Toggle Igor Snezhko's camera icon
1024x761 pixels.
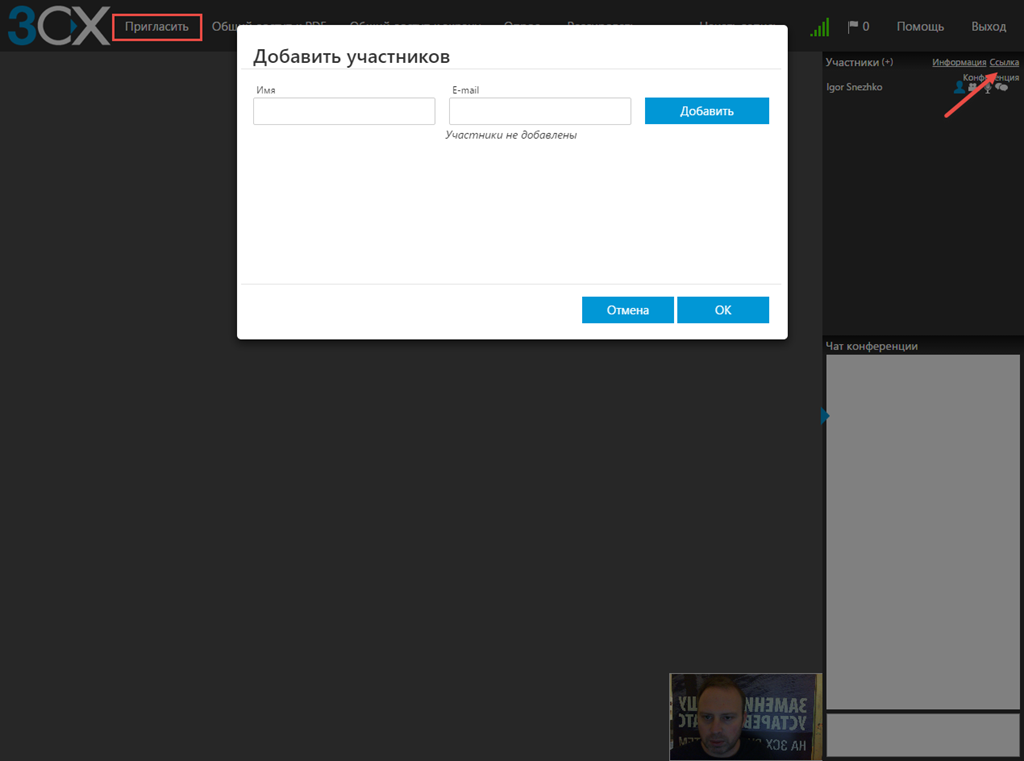pyautogui.click(x=972, y=87)
